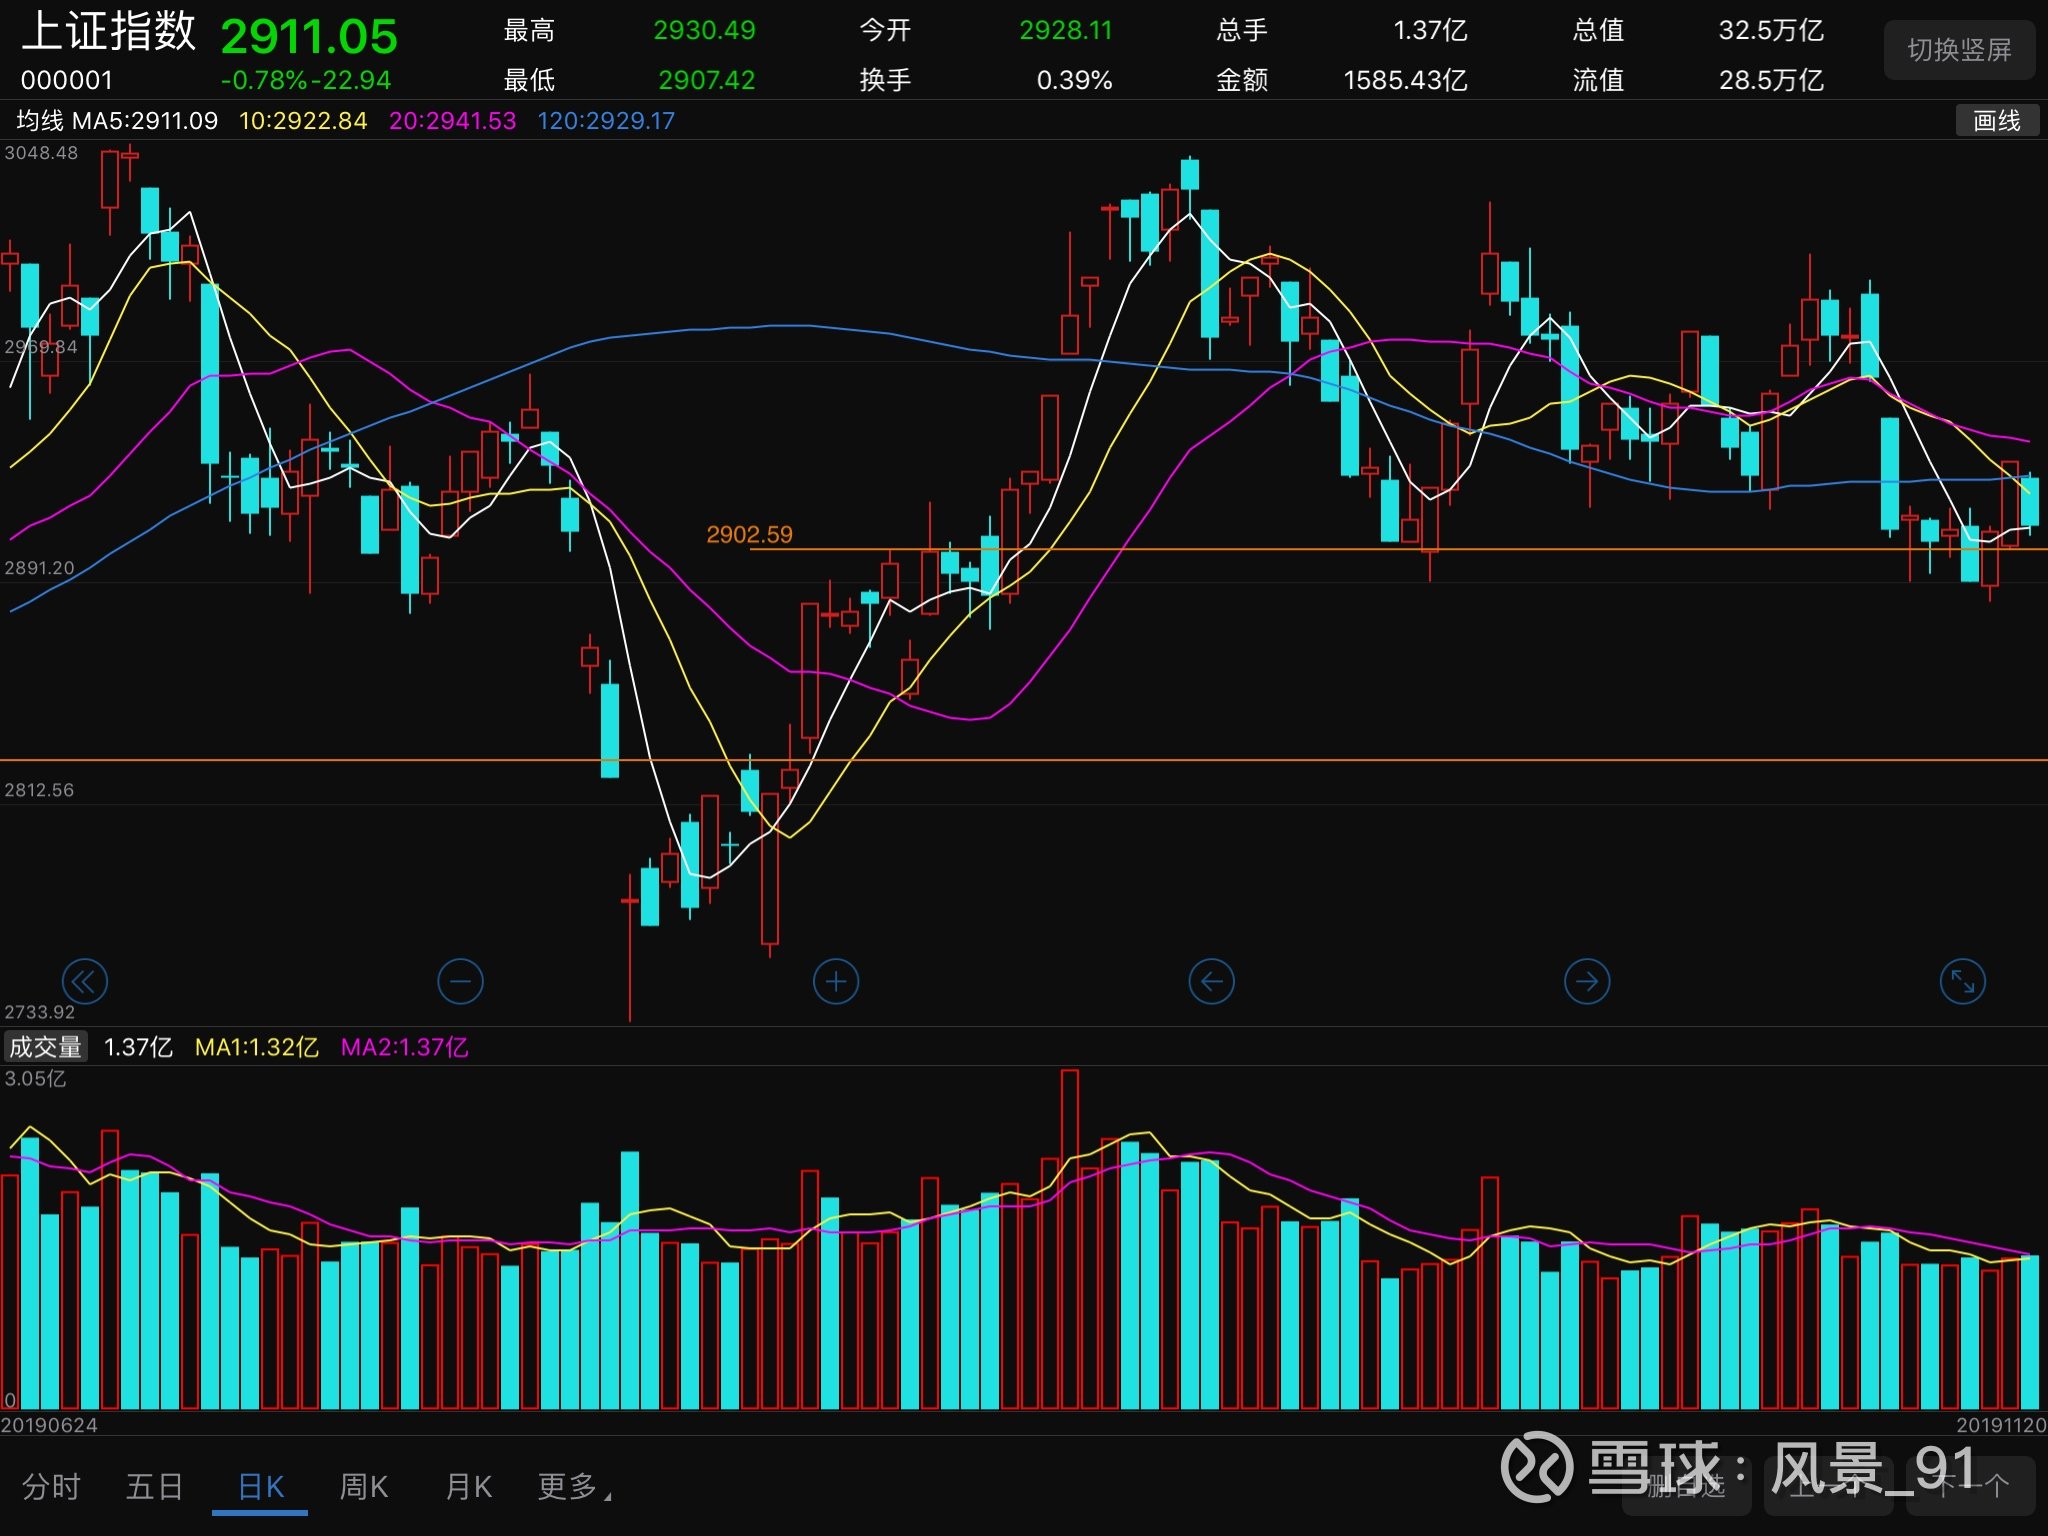Open 均线 moving-average settings

40,121
